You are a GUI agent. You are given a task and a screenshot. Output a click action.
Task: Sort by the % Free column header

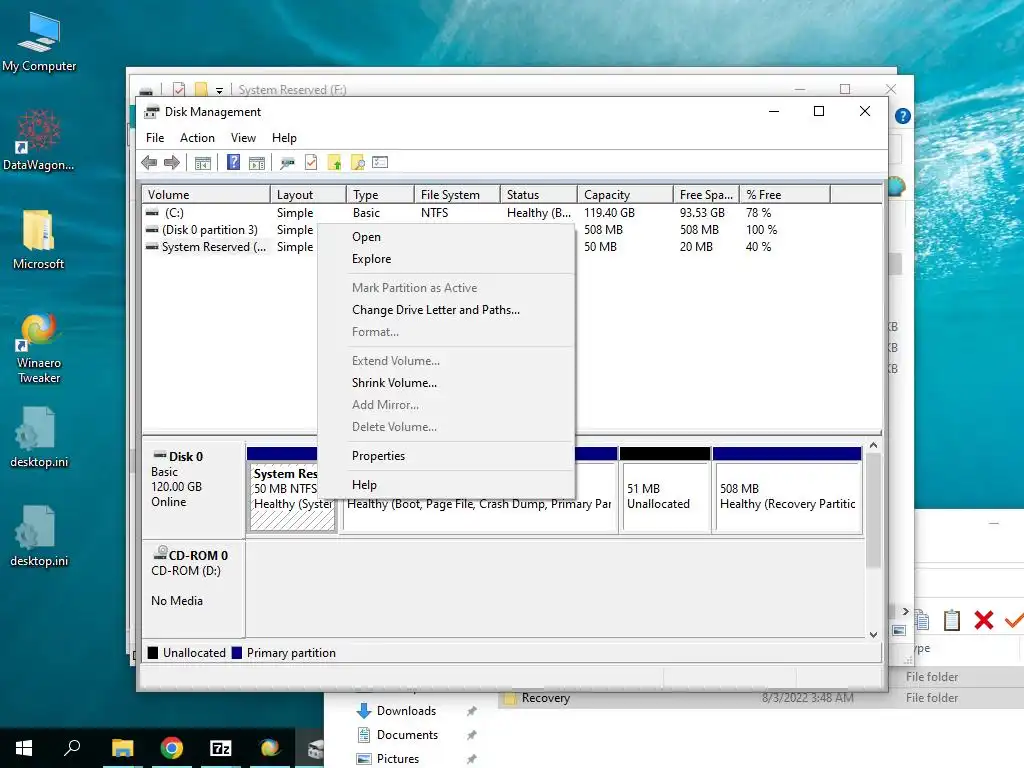tap(785, 195)
